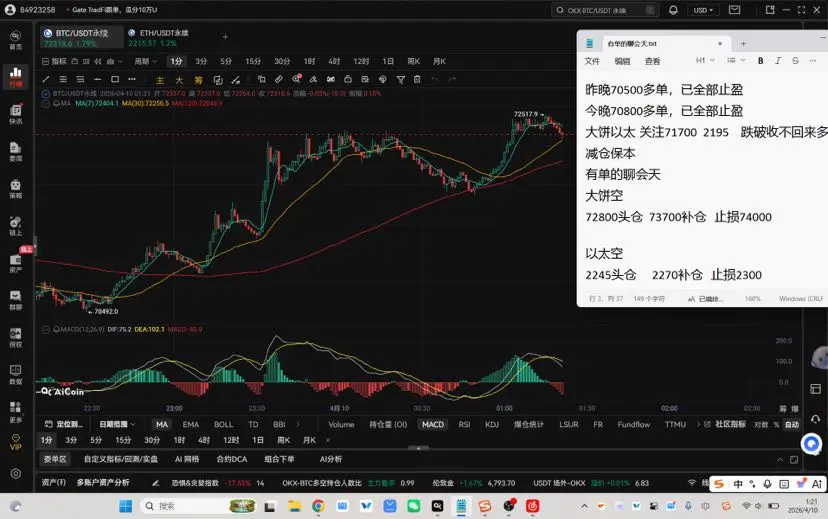Viewport: 828px width, 519px height.
Task: Open the 合约DCA panel tab
Action: coord(232,459)
